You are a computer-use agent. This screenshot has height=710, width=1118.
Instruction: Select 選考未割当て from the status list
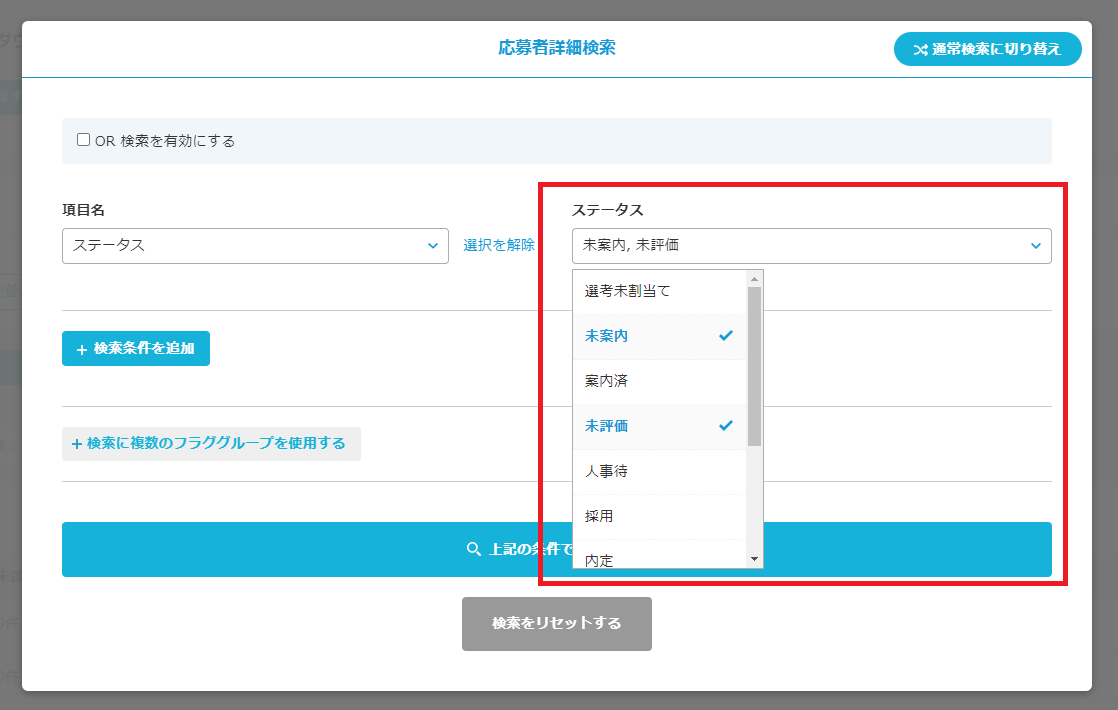point(627,291)
